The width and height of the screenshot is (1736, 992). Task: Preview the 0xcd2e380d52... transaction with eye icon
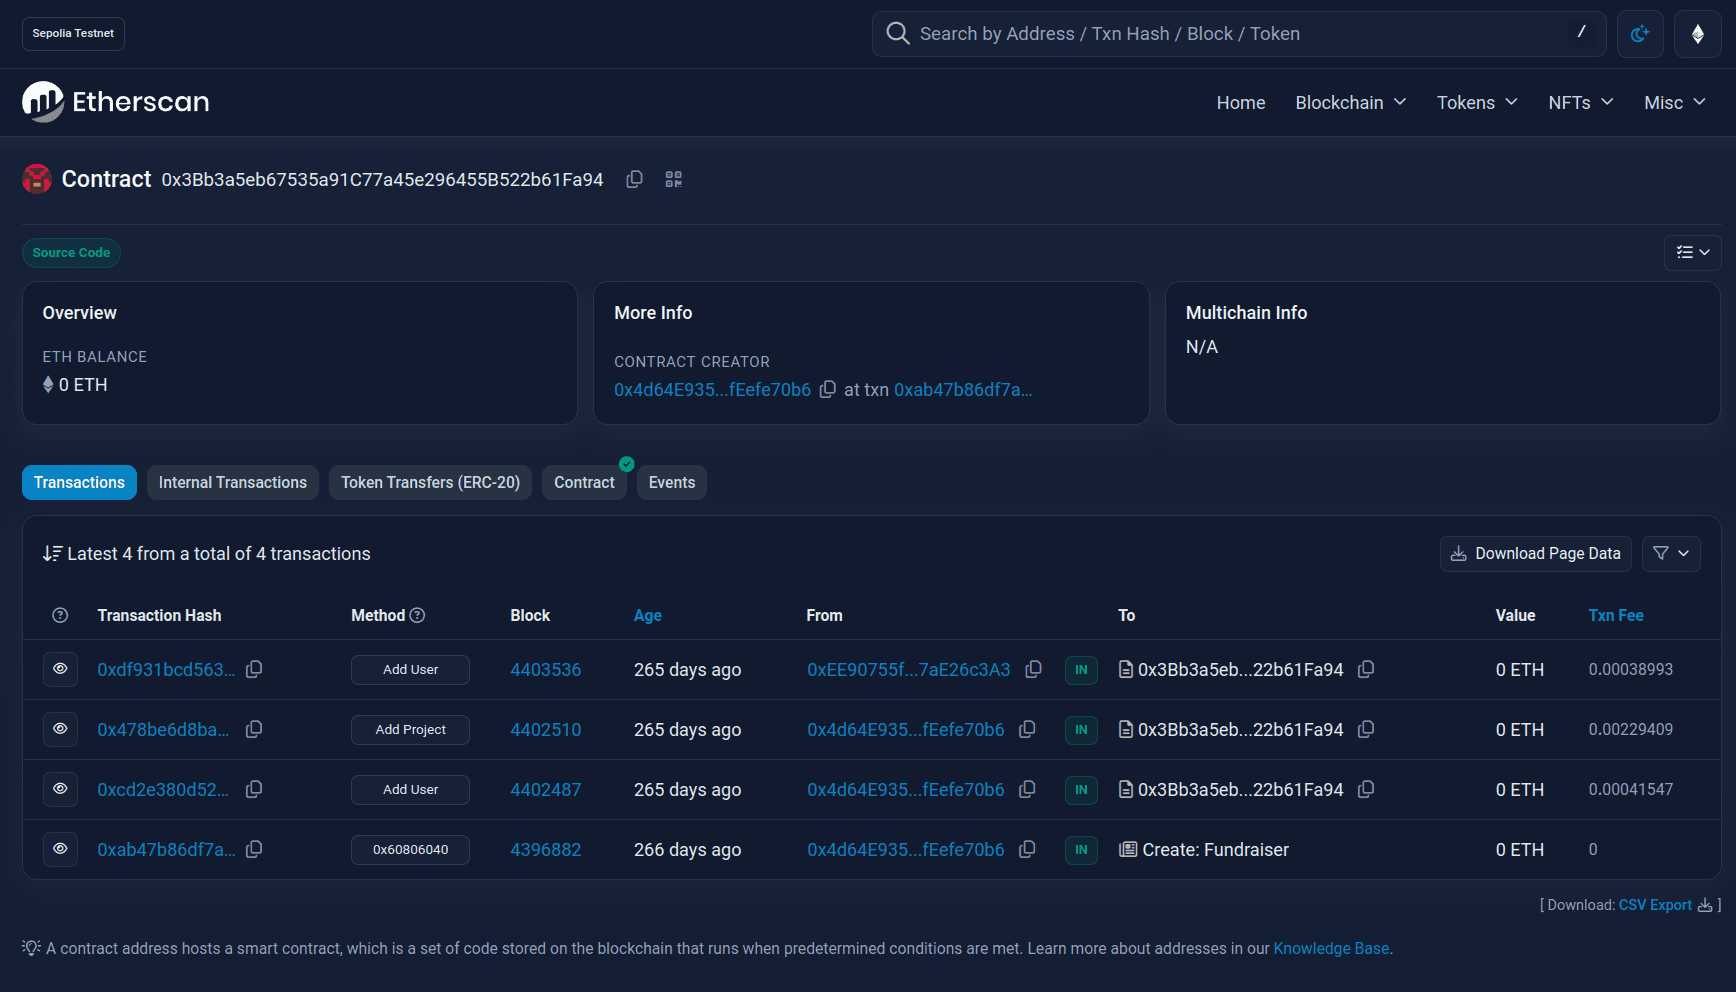pyautogui.click(x=60, y=789)
